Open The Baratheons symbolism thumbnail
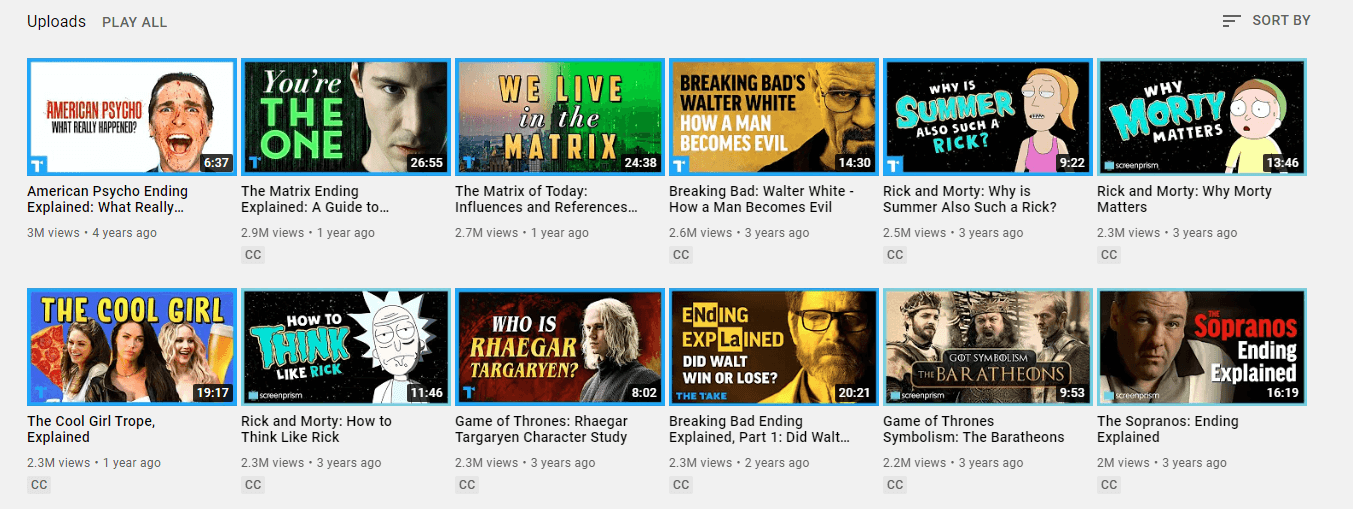Screen dimensions: 1353x509 (x=988, y=347)
